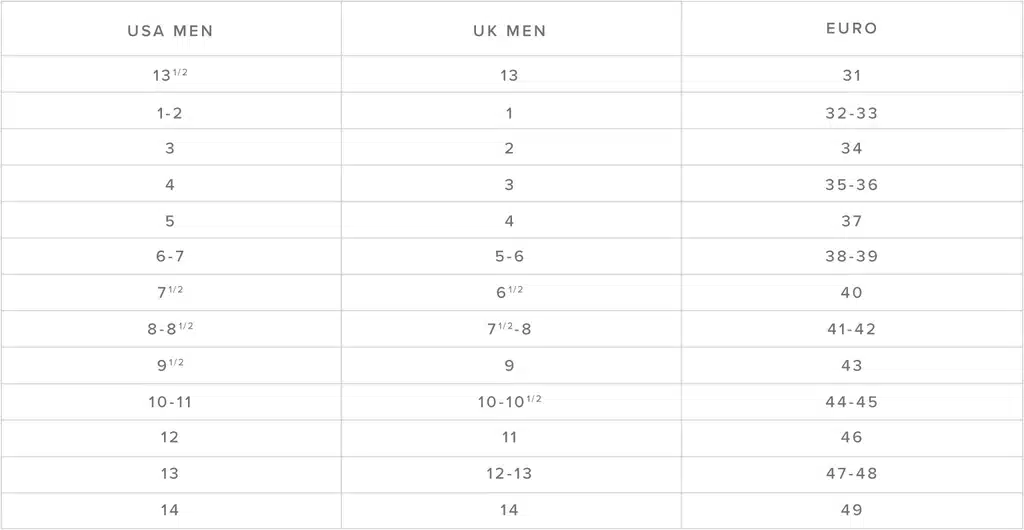Select Euro size 31 cell
The width and height of the screenshot is (1024, 530).
852,76
